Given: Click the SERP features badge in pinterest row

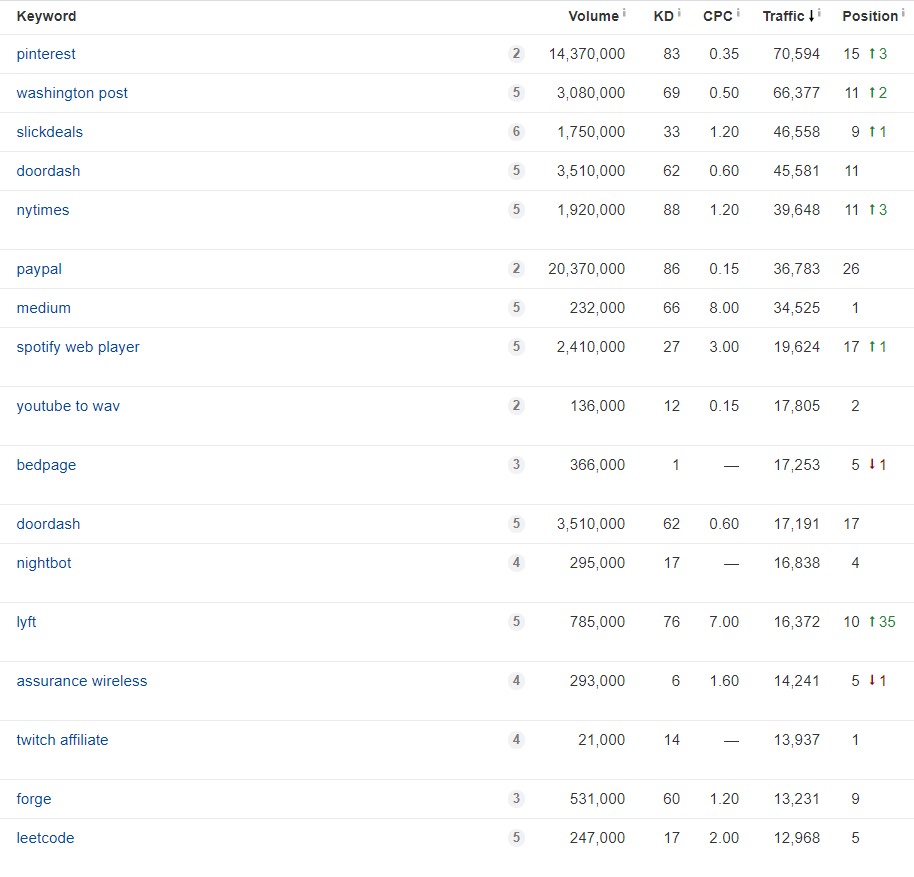Looking at the screenshot, I should pos(516,54).
